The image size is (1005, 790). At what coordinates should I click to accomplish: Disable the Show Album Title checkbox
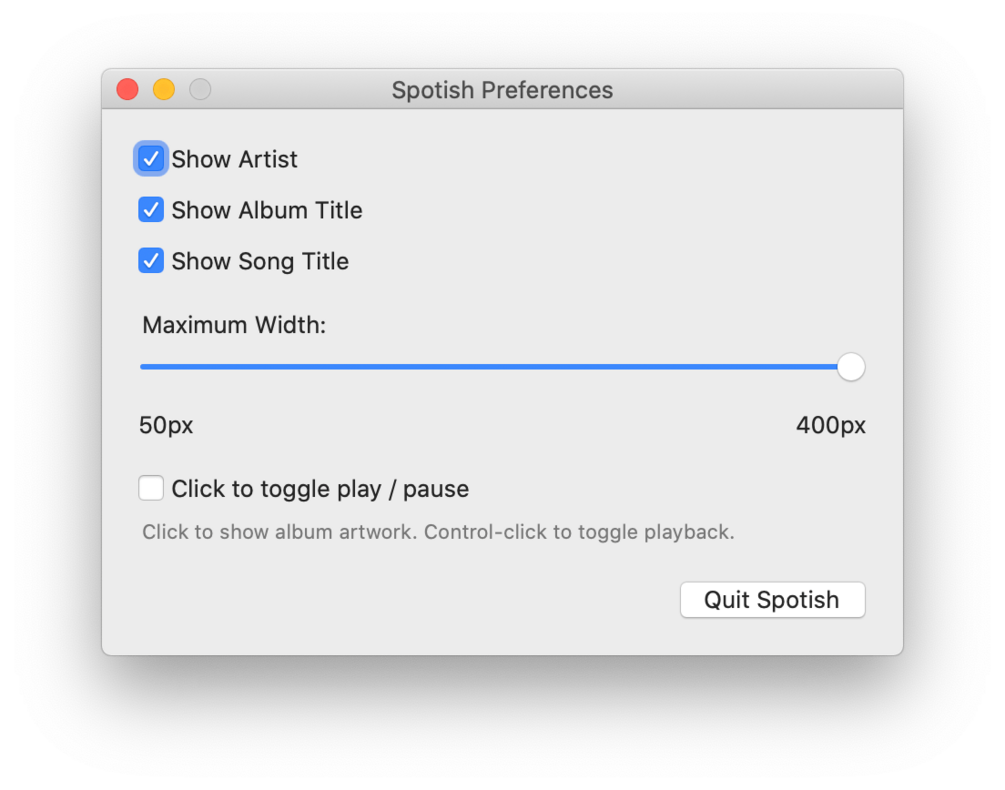(x=151, y=210)
